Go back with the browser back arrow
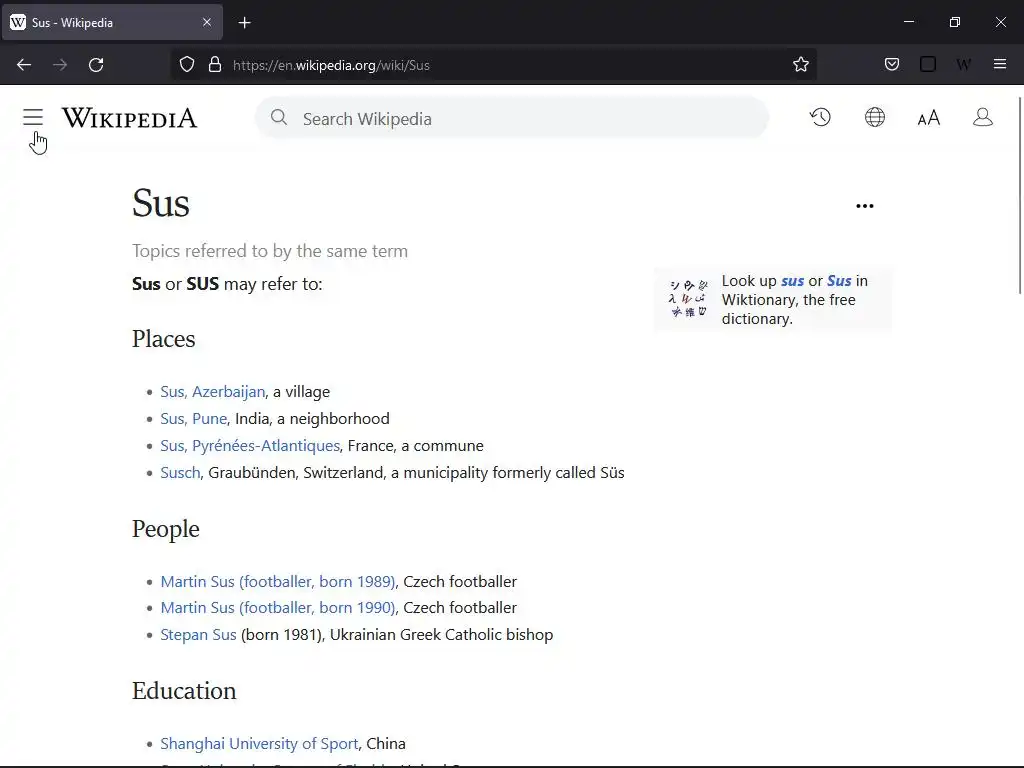 coord(24,65)
